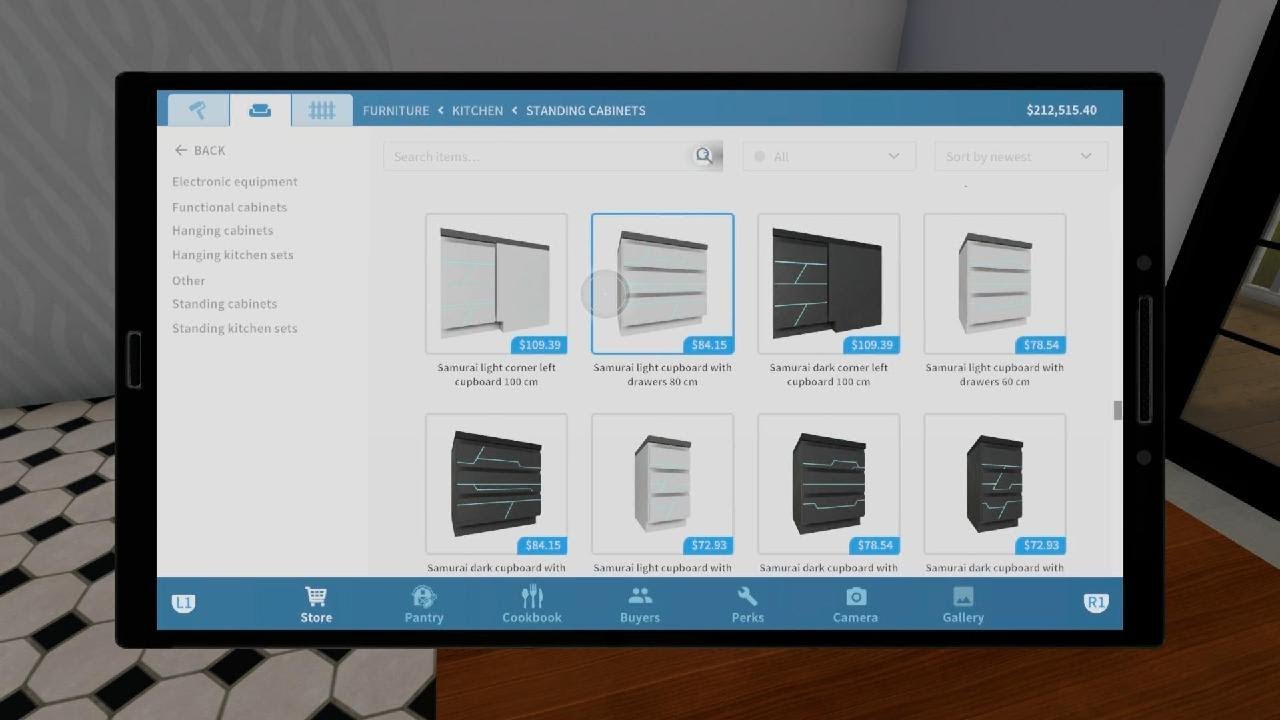Select Hanging cabinets category
The height and width of the screenshot is (720, 1280).
pos(222,231)
